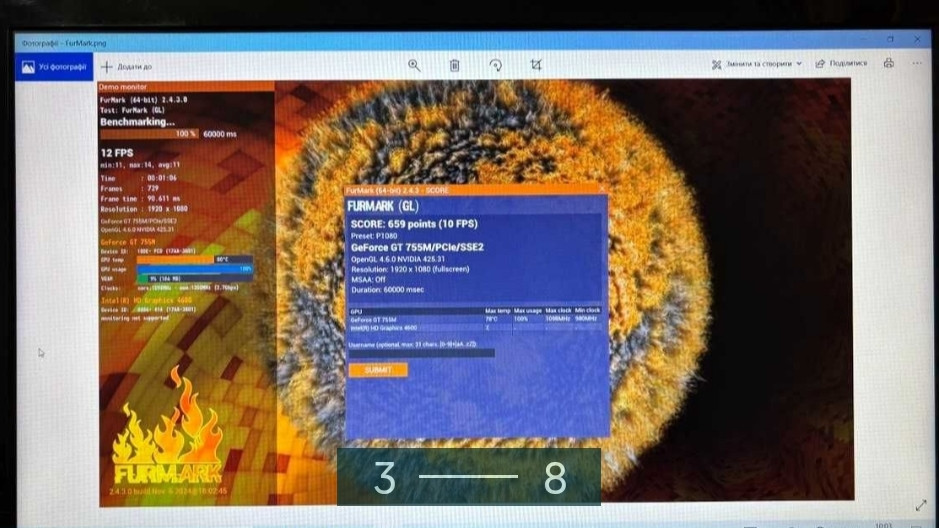939x528 pixels.
Task: Click the "Demo monitor" panel header
Action: (186, 87)
